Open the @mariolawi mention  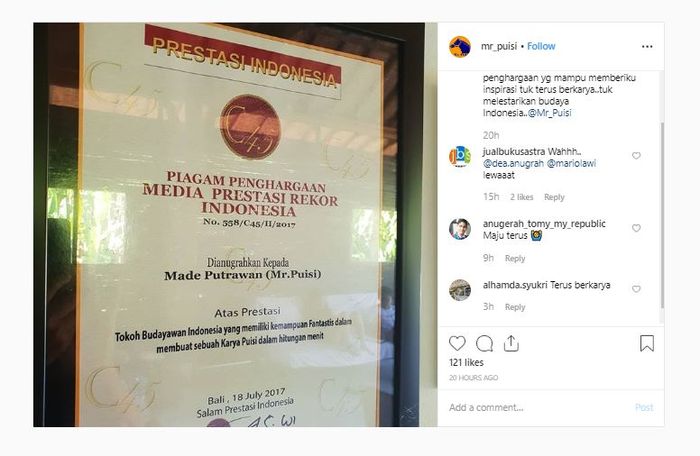tap(571, 163)
